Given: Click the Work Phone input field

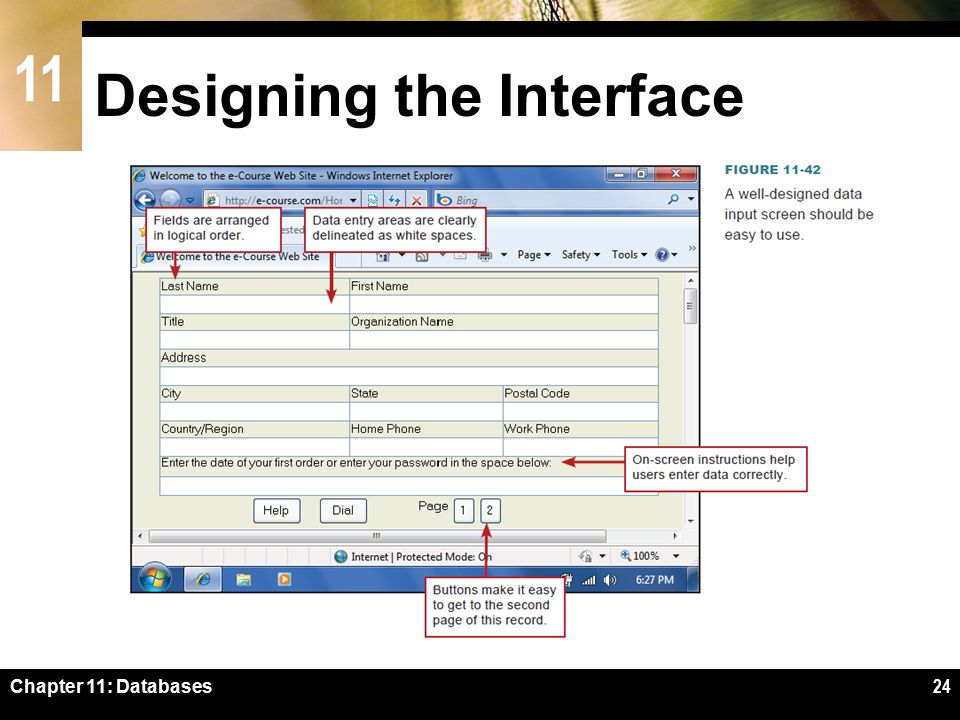Looking at the screenshot, I should tap(580, 446).
